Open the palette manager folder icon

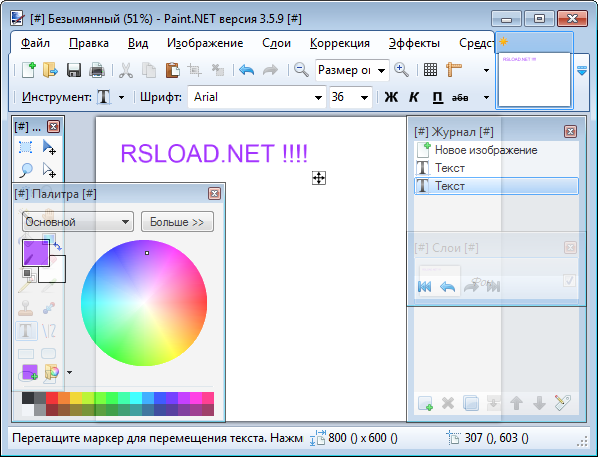(51, 372)
